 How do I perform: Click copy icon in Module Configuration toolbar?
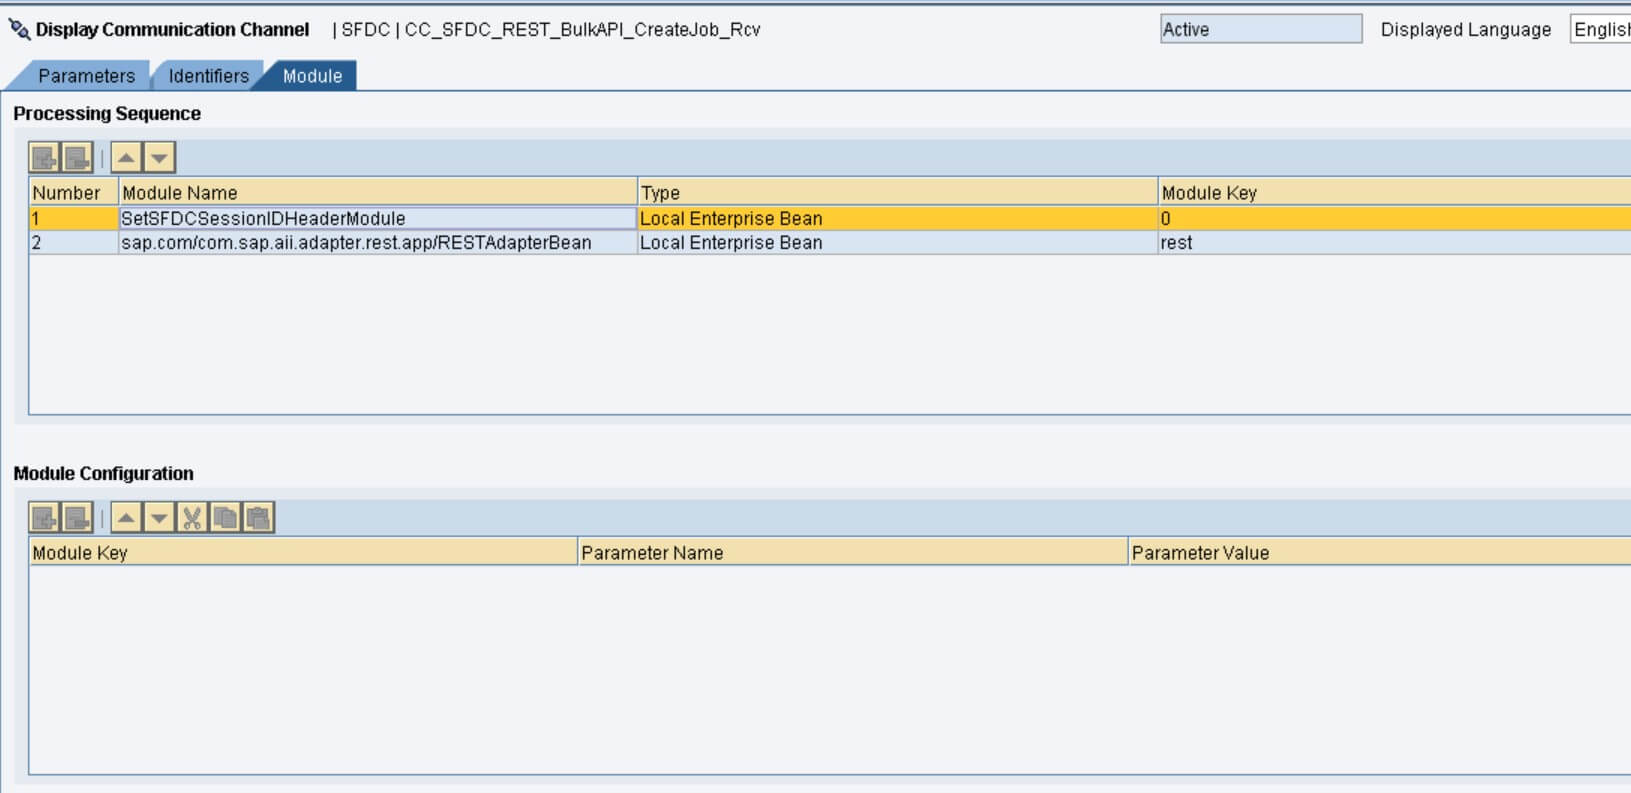coord(225,518)
